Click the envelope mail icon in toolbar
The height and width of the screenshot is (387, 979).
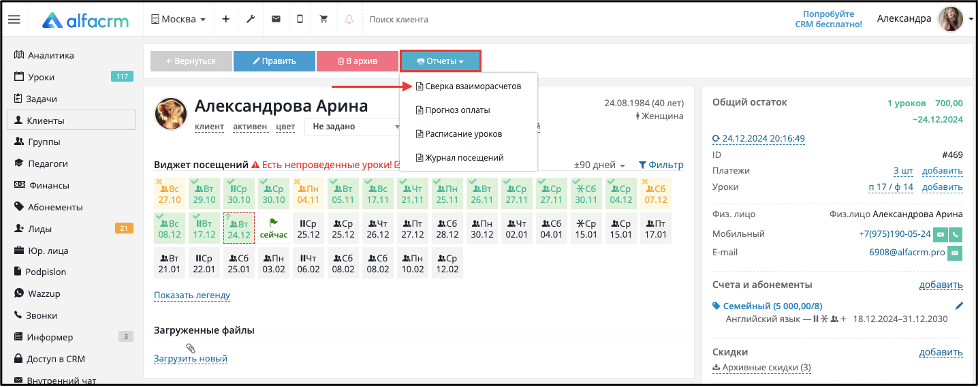[x=275, y=19]
